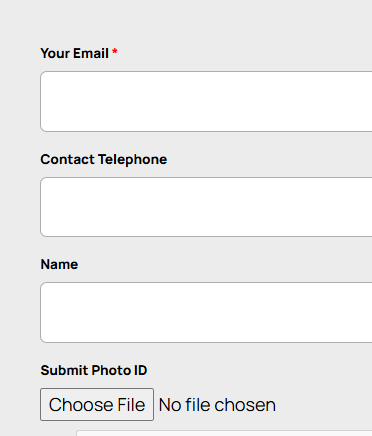
Task: Click the "No file chosen" status text
Action: tap(217, 405)
